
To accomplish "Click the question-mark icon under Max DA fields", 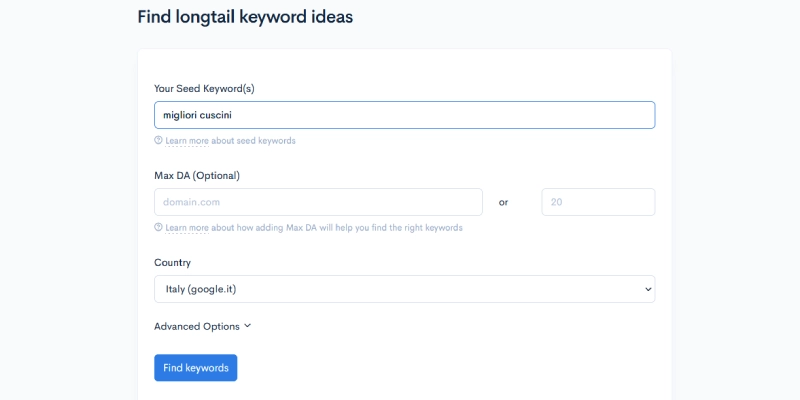I will point(158,228).
